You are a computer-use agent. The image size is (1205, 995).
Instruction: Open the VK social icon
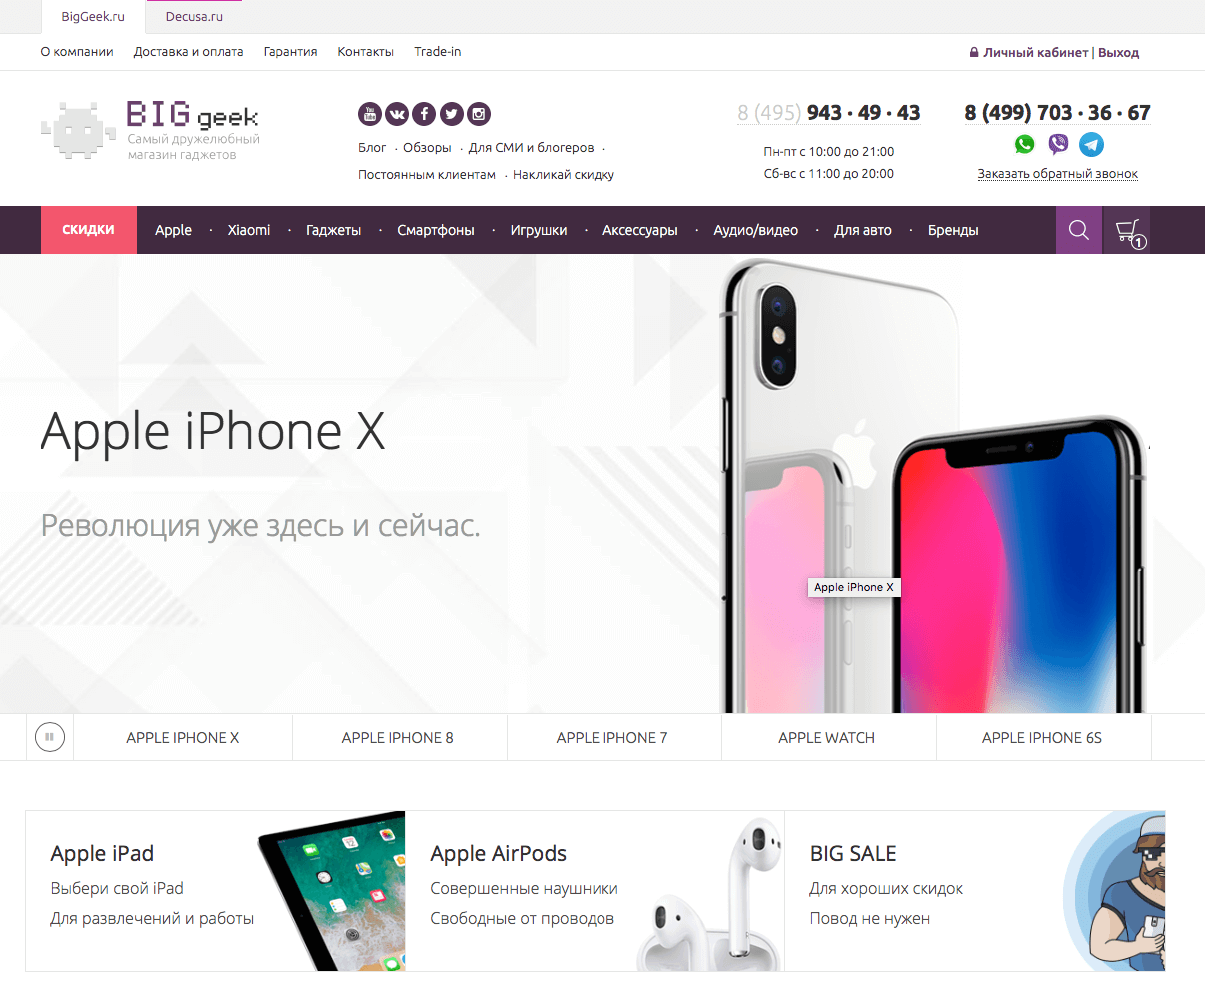397,114
